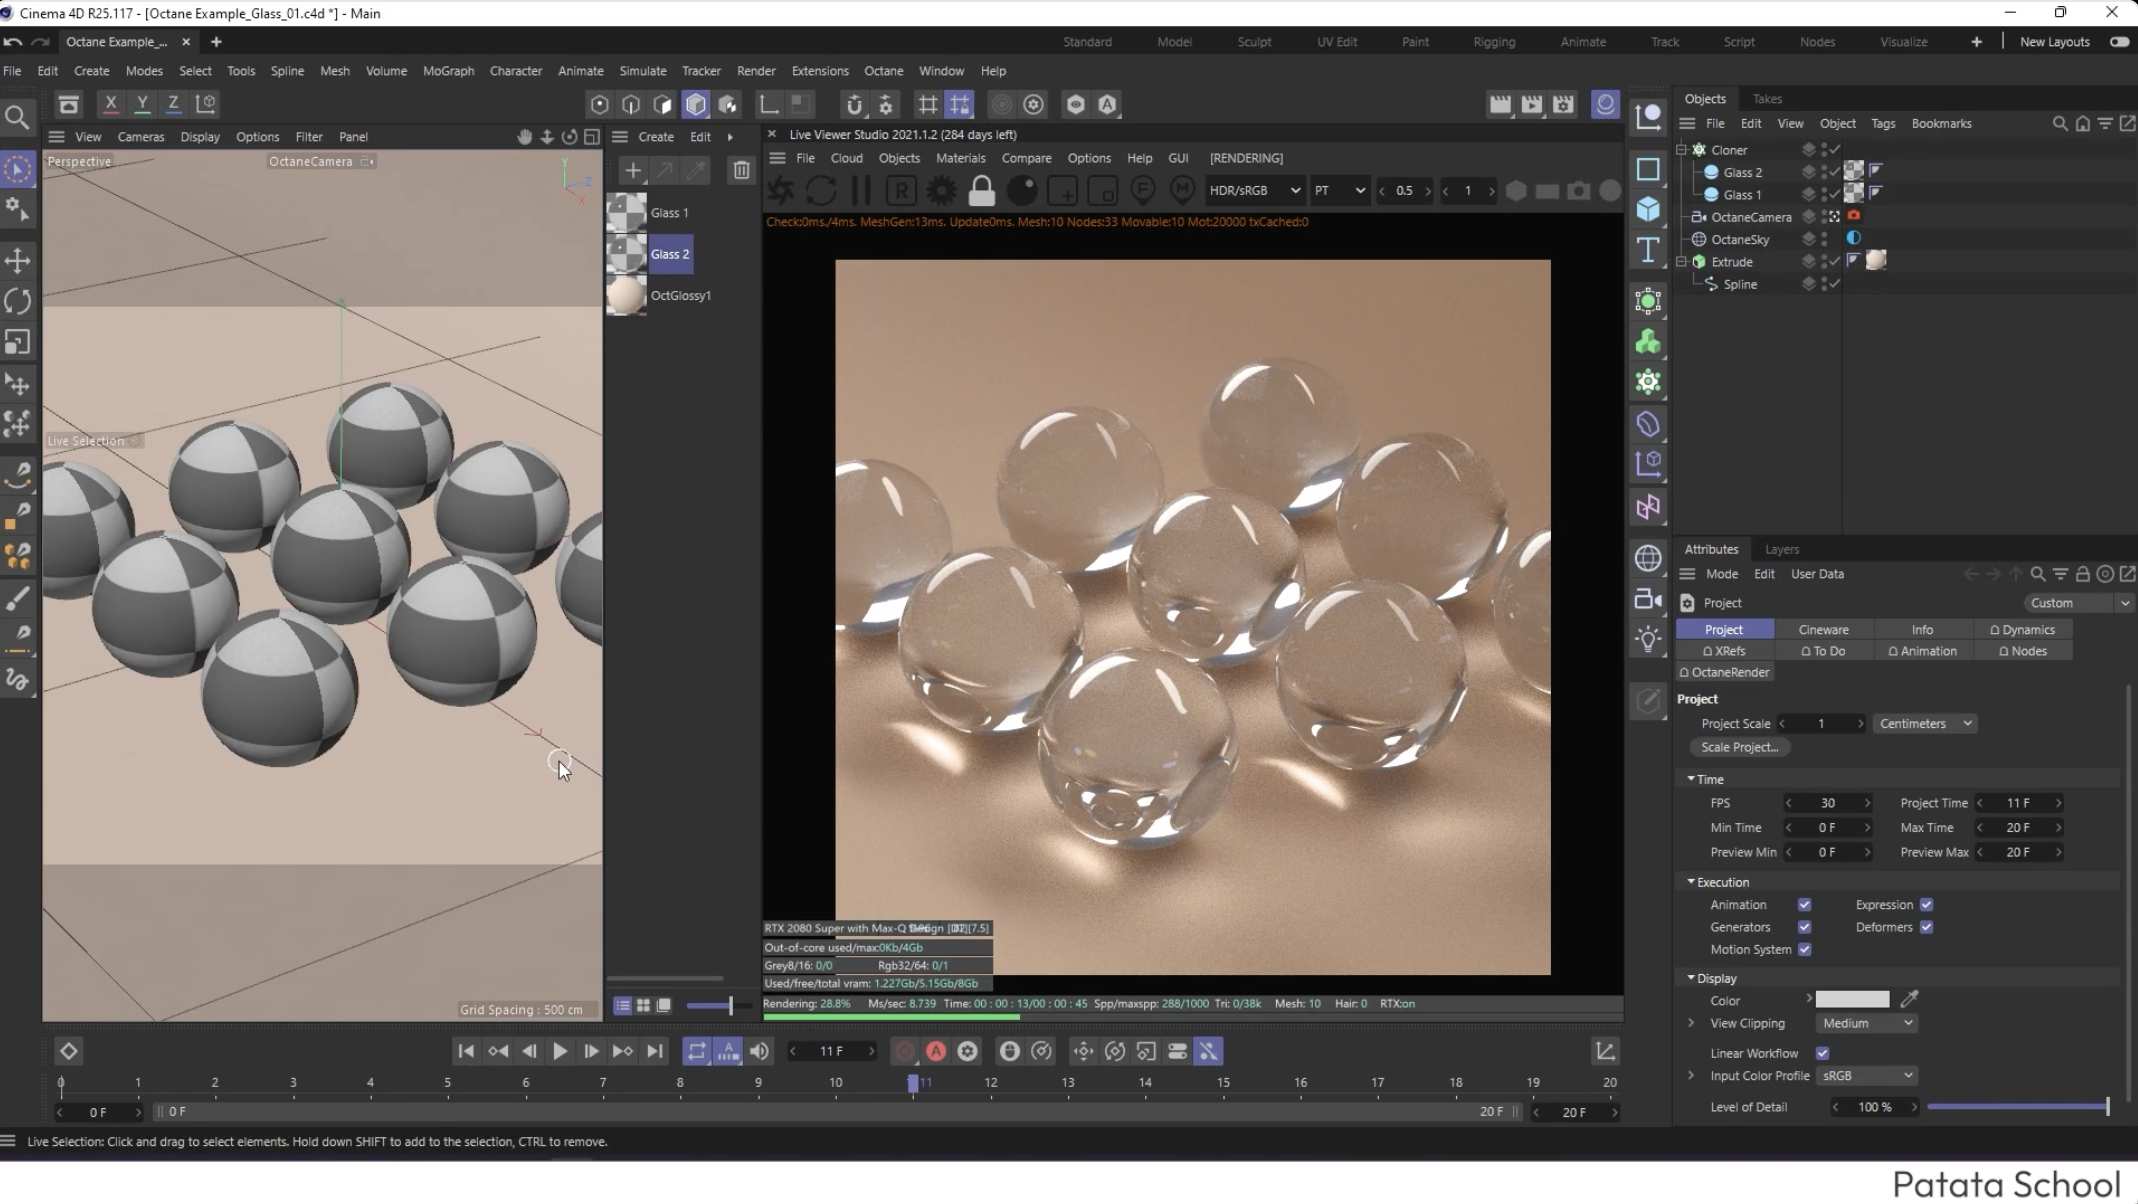Open the MoGraph menu
Screen dimensions: 2138x1204
coord(448,71)
